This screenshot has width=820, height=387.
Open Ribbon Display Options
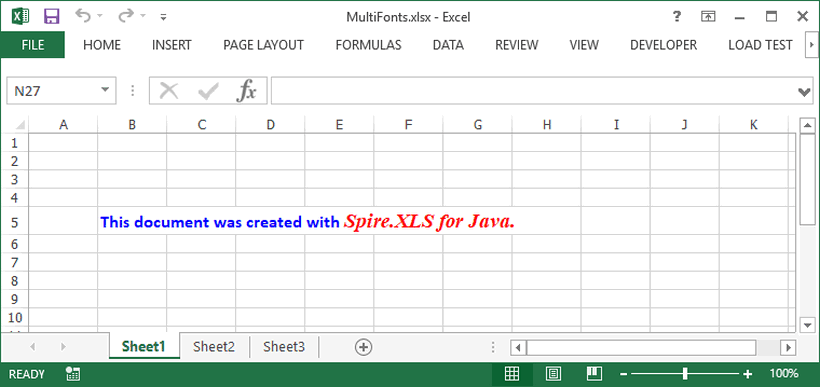(x=708, y=17)
